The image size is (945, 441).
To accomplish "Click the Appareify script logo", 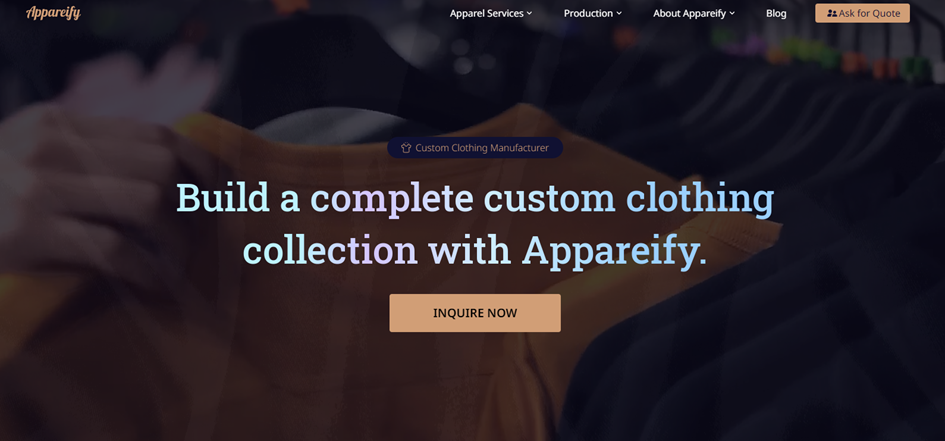I will (53, 13).
